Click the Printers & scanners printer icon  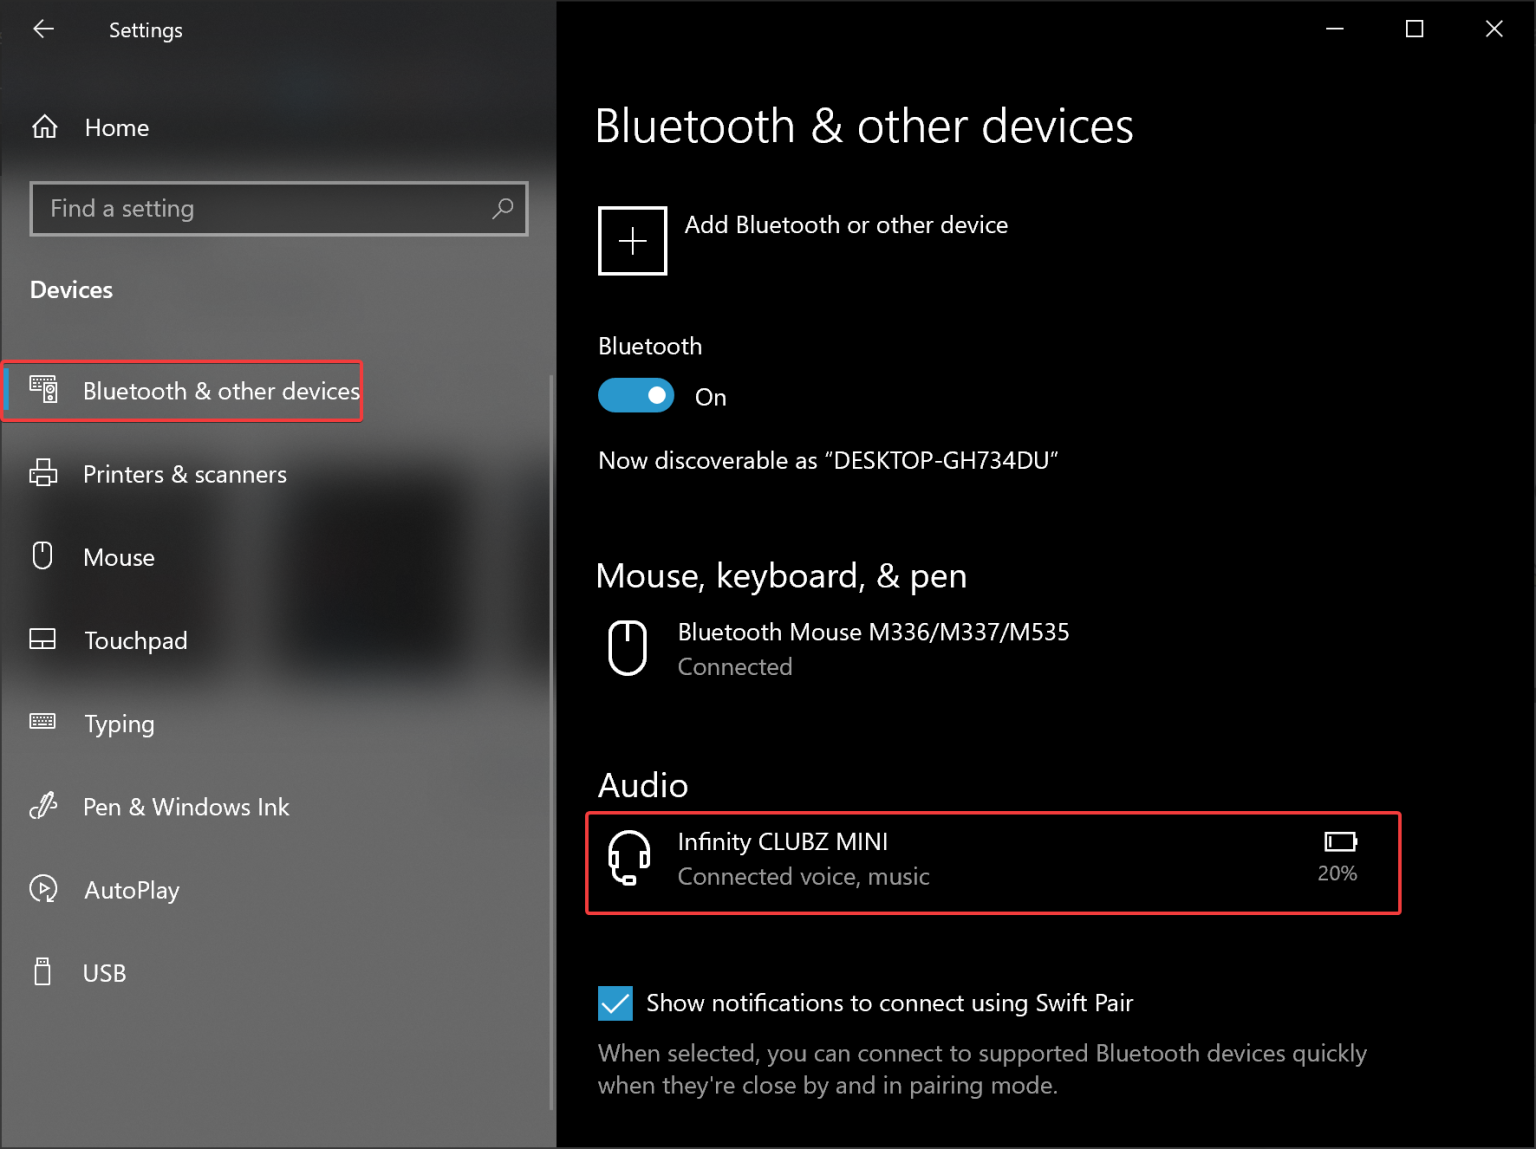[x=44, y=473]
